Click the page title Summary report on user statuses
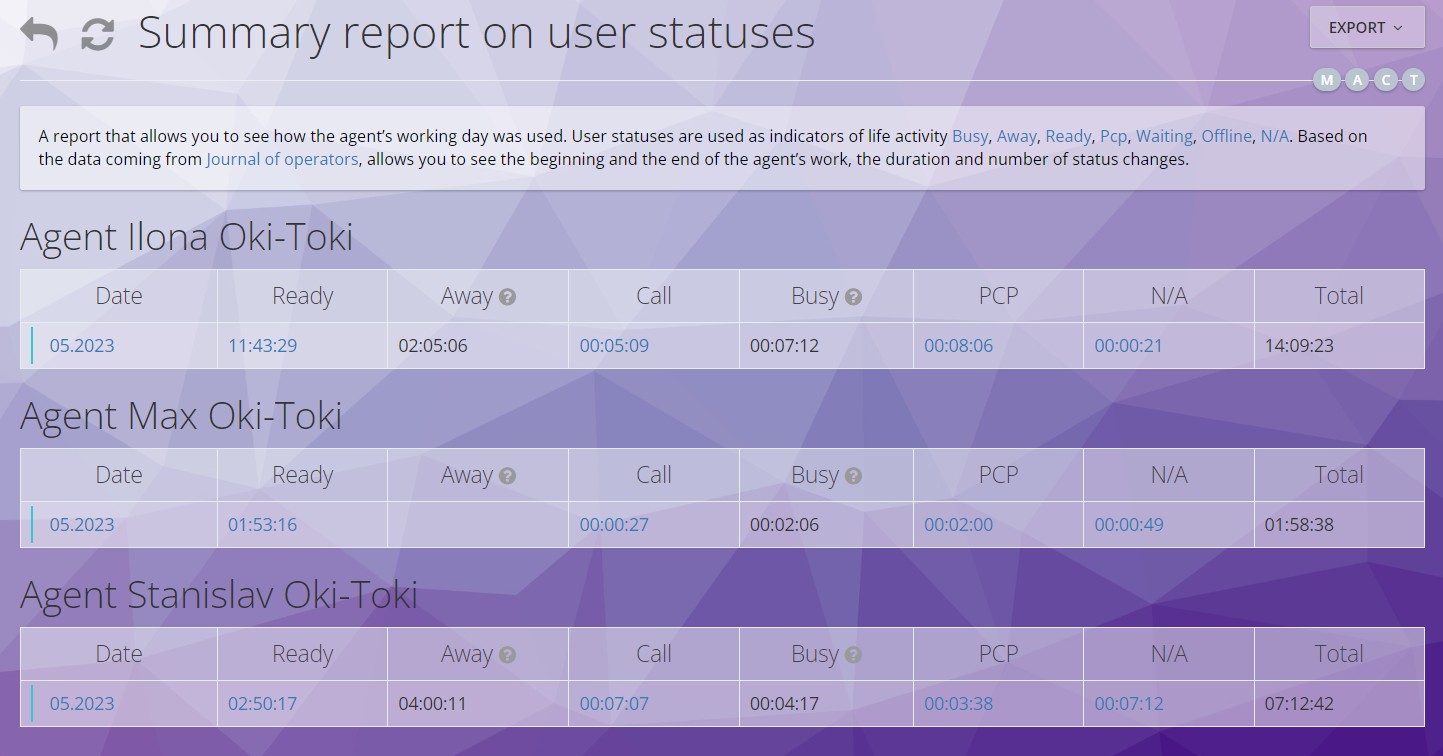The height and width of the screenshot is (756, 1443). click(477, 33)
